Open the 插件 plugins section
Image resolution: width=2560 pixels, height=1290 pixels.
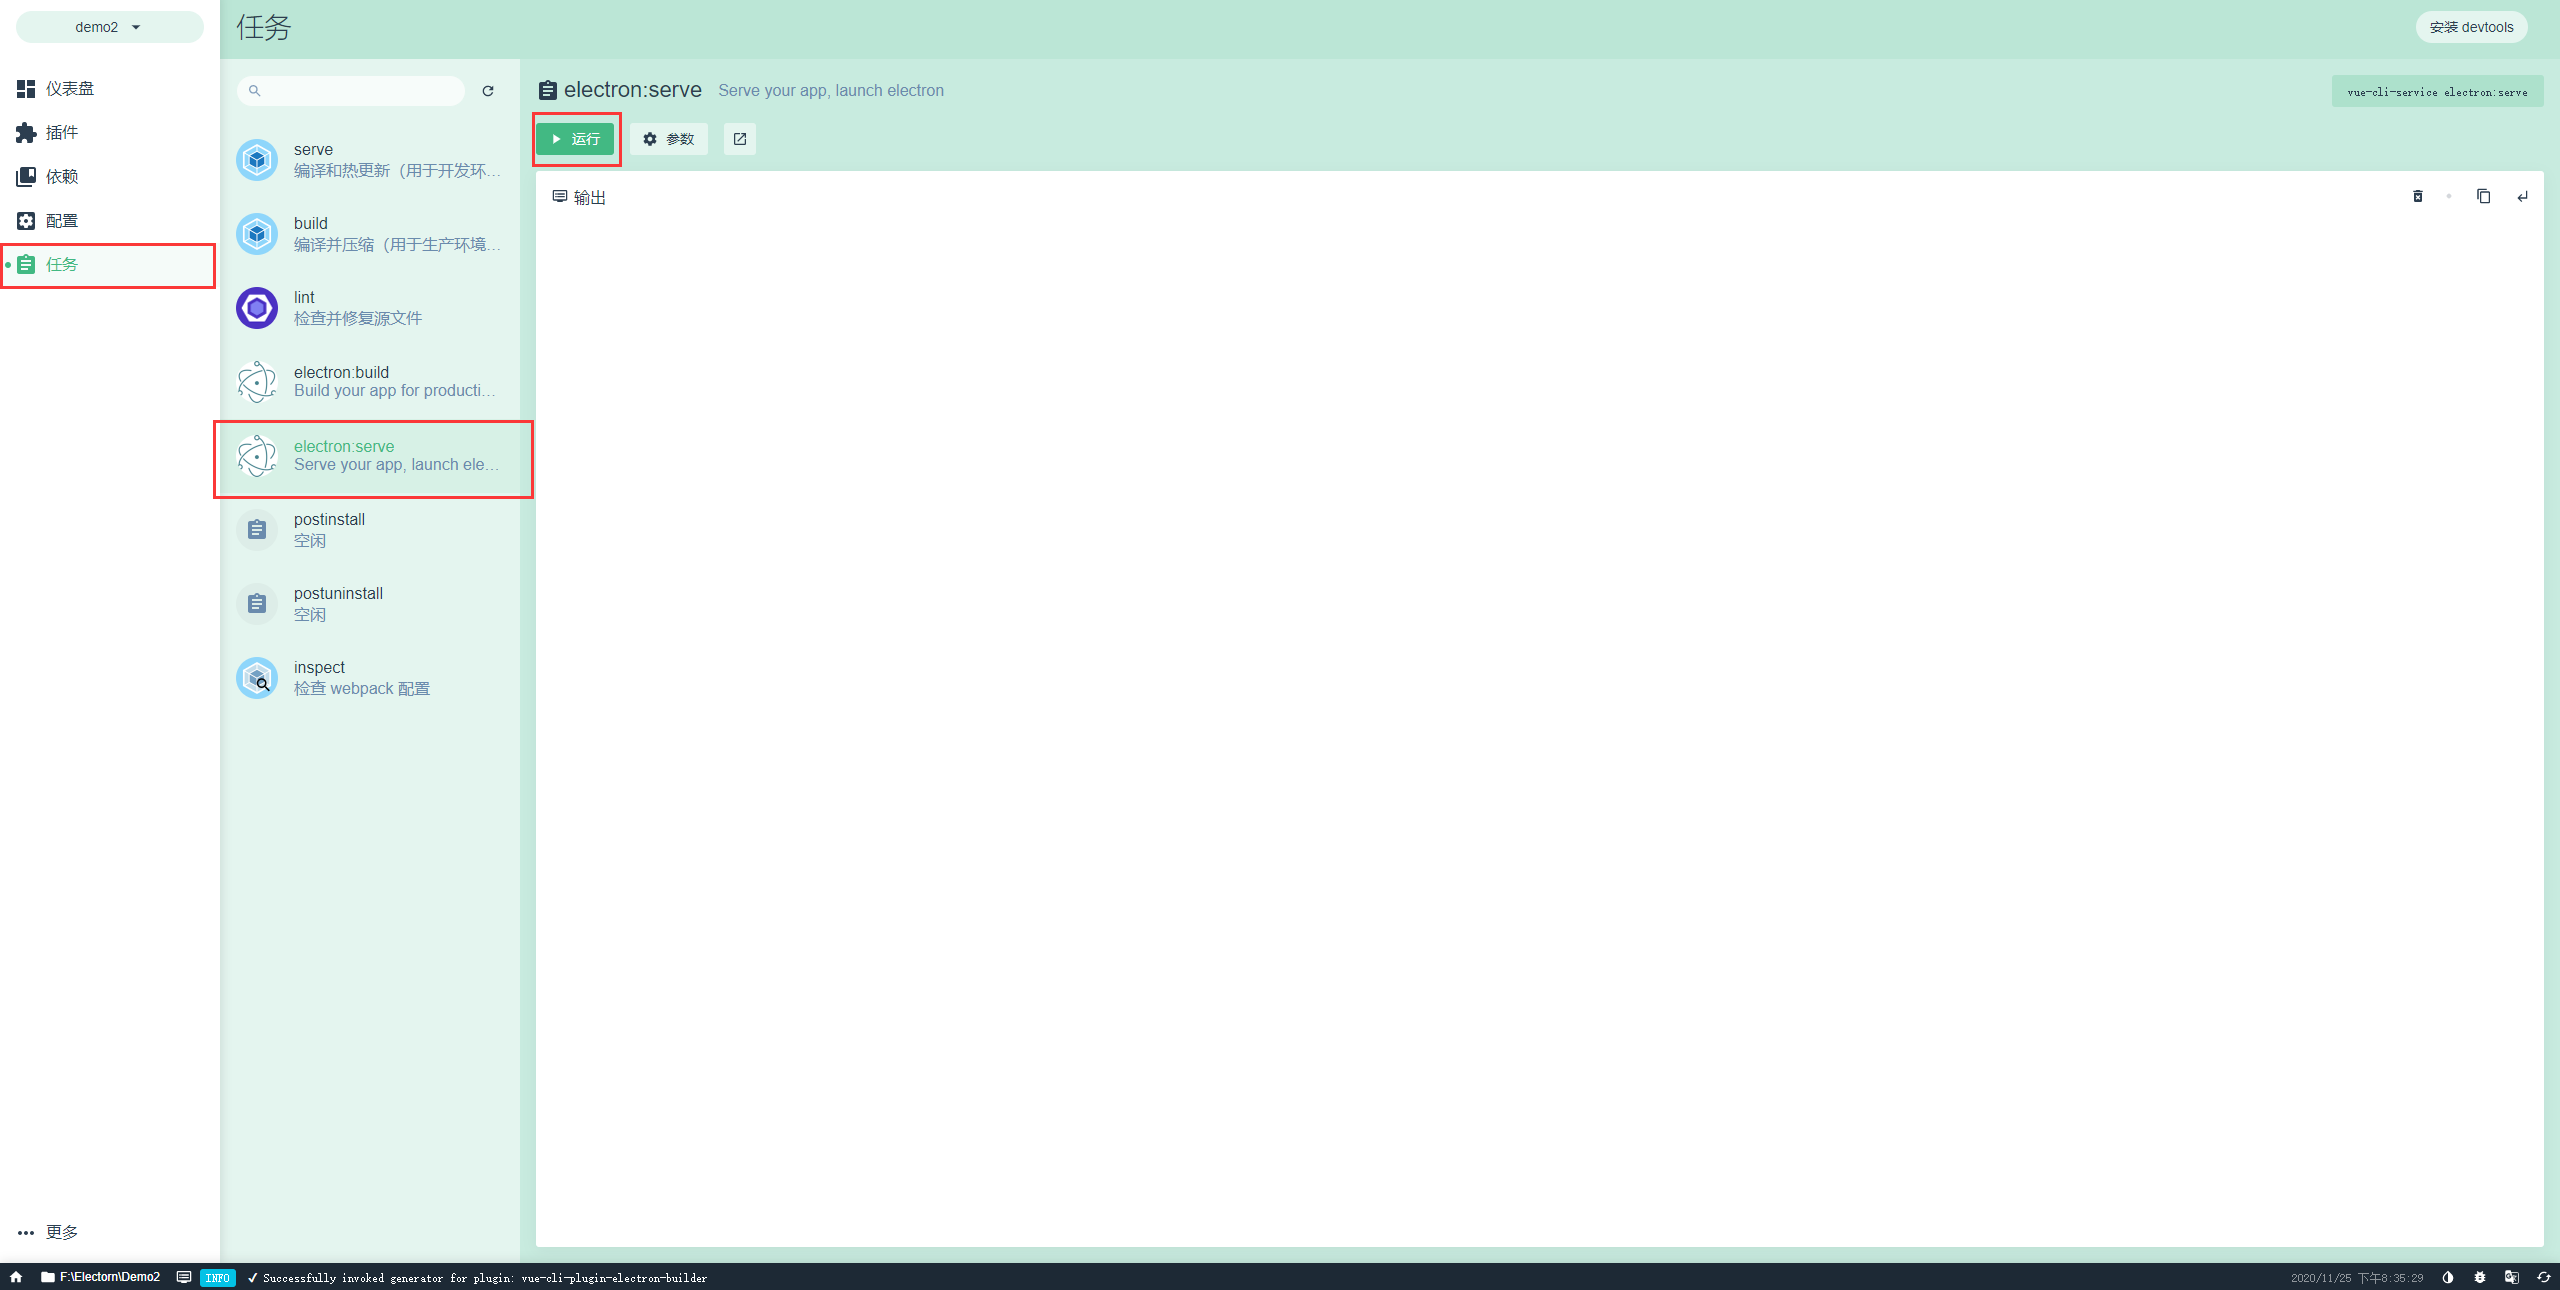[x=61, y=133]
